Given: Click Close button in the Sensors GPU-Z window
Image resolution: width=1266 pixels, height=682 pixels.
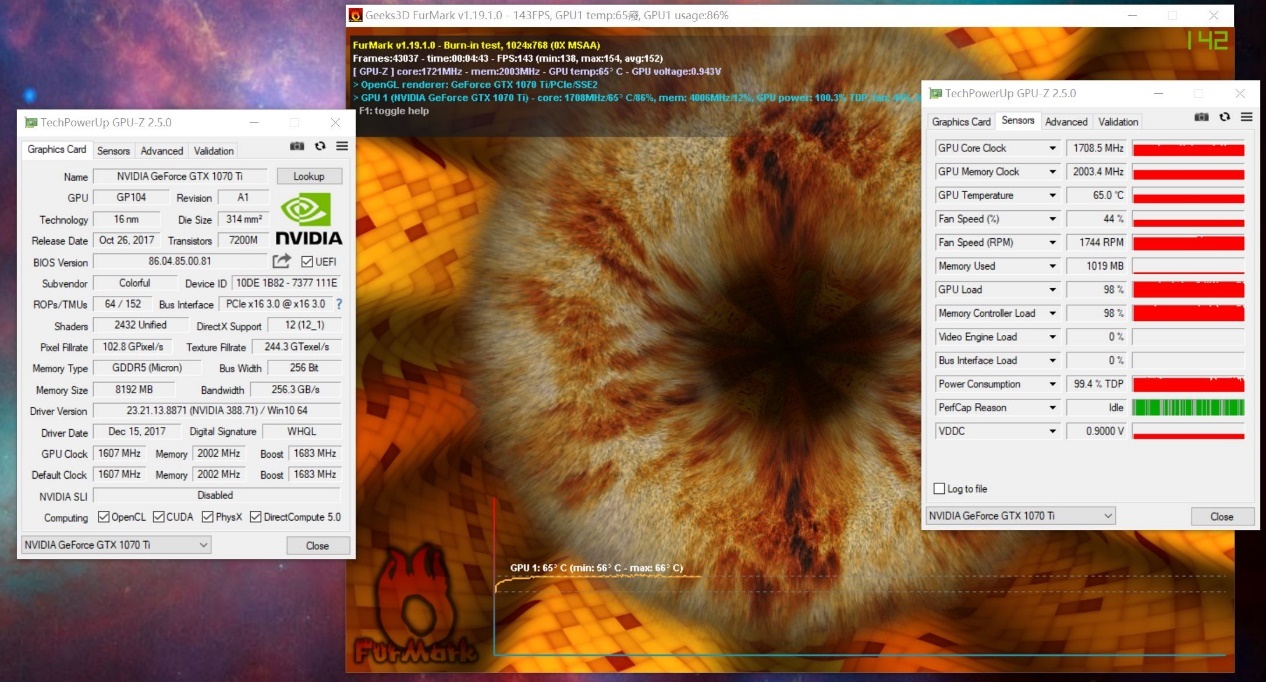Looking at the screenshot, I should (x=1222, y=517).
